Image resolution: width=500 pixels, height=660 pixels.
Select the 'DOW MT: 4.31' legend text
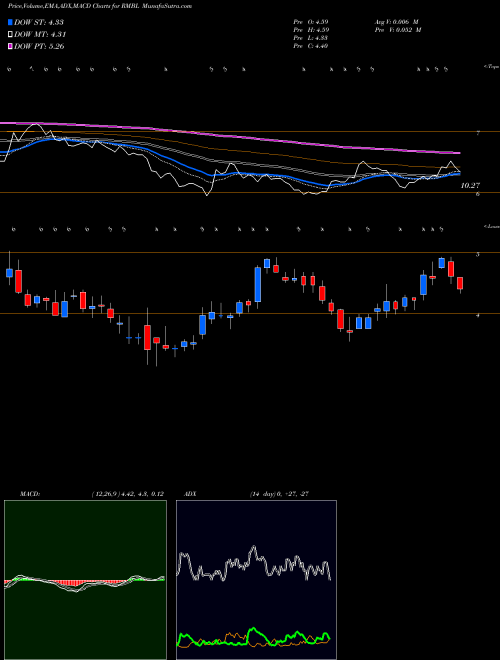[40, 35]
